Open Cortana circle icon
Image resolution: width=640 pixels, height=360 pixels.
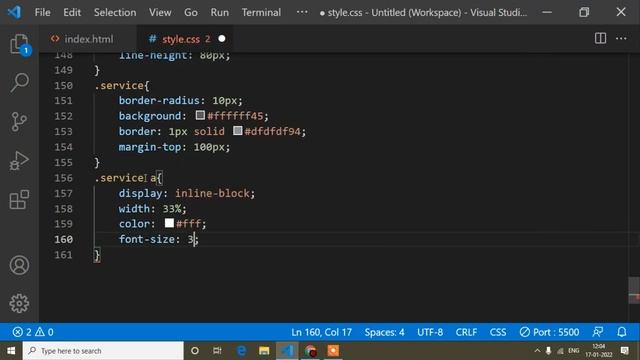pyautogui.click(x=195, y=351)
